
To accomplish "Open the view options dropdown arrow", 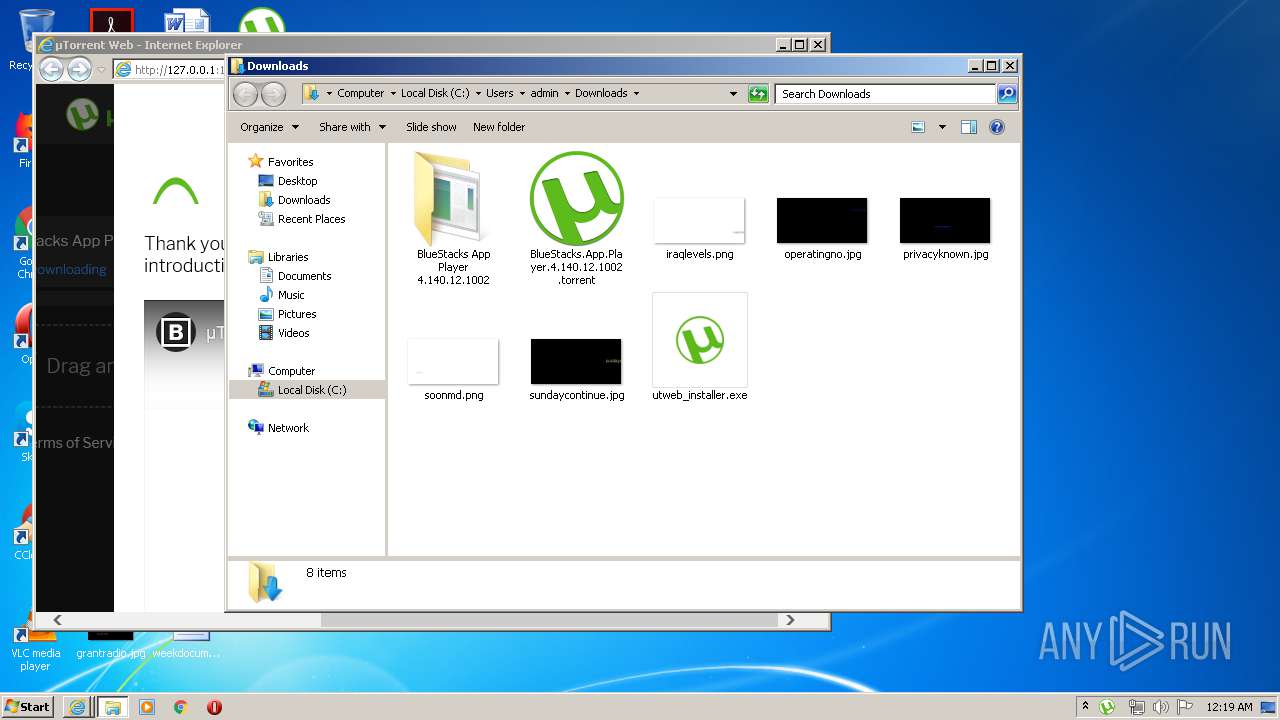I will [x=942, y=127].
